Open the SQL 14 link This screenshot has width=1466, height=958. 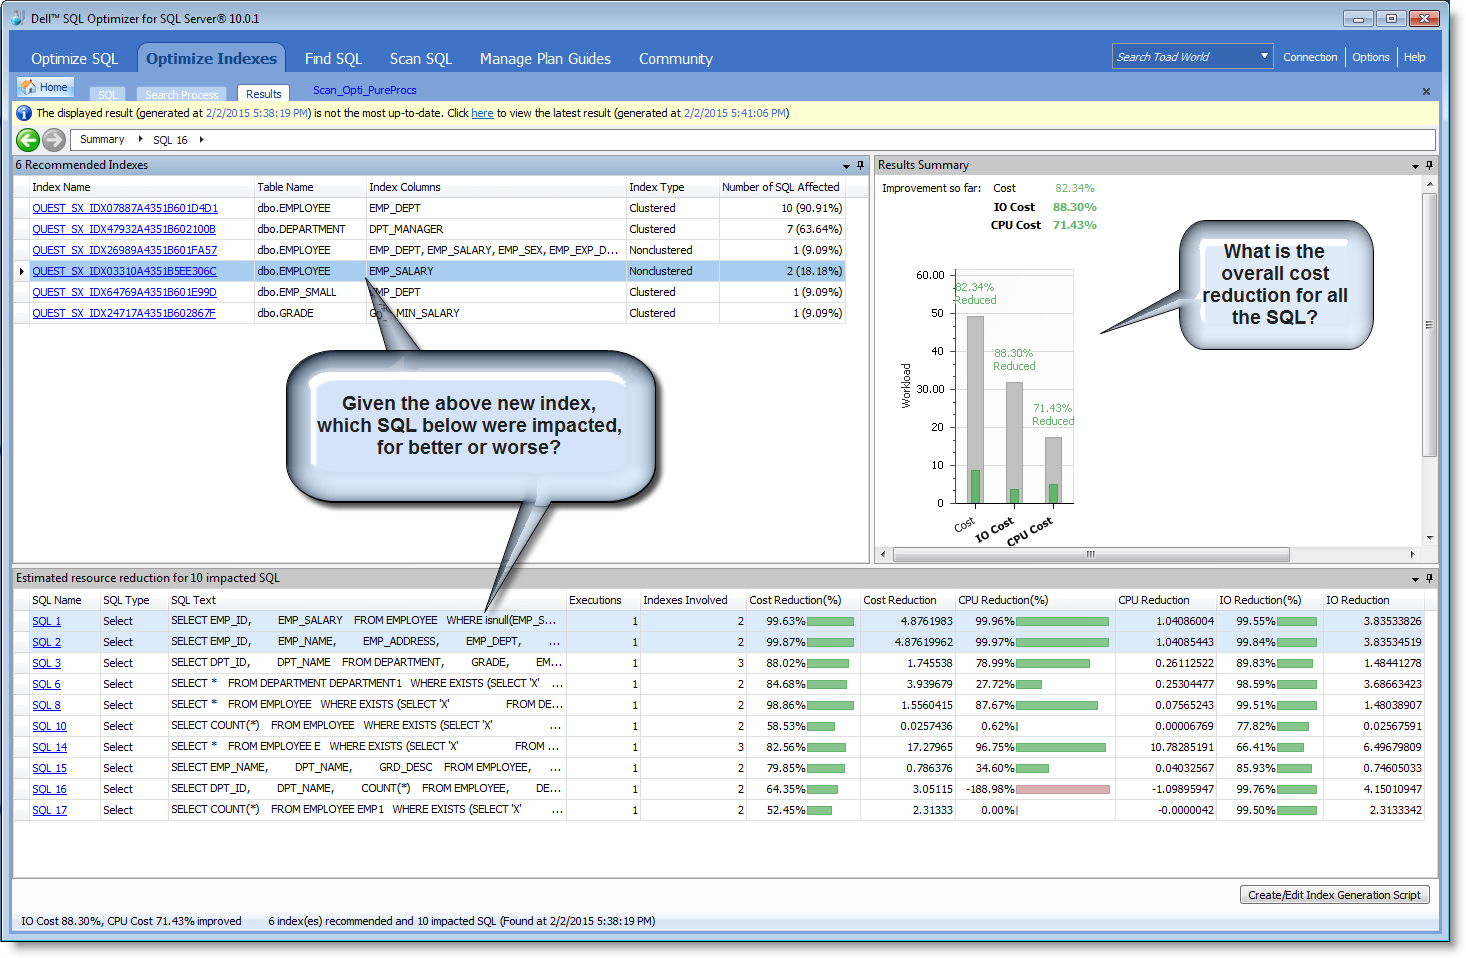tap(49, 747)
